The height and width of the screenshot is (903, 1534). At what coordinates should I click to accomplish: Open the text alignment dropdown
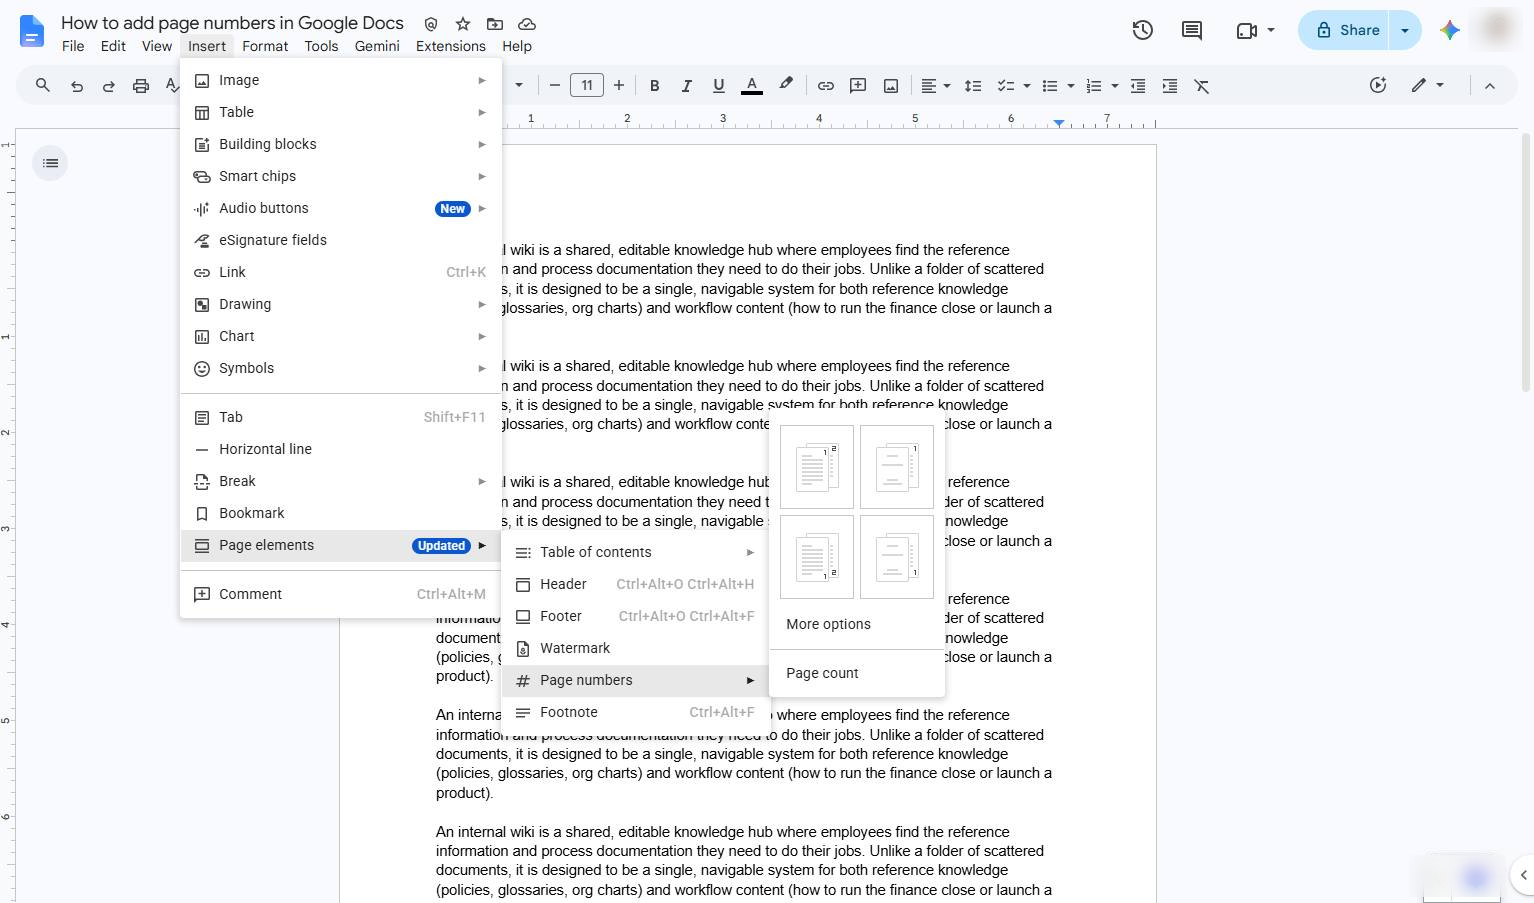pyautogui.click(x=935, y=86)
